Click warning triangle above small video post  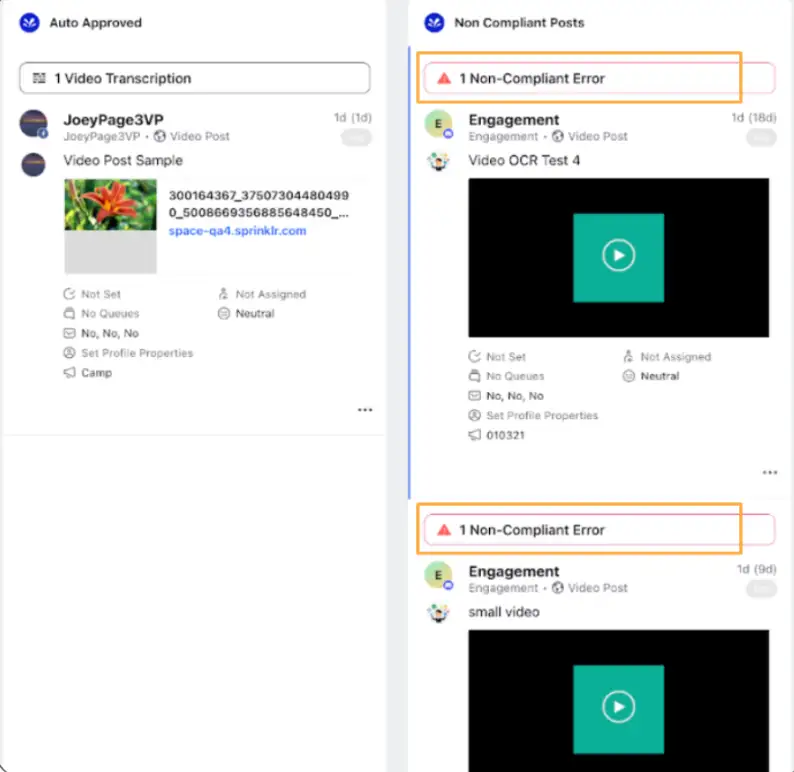click(444, 530)
